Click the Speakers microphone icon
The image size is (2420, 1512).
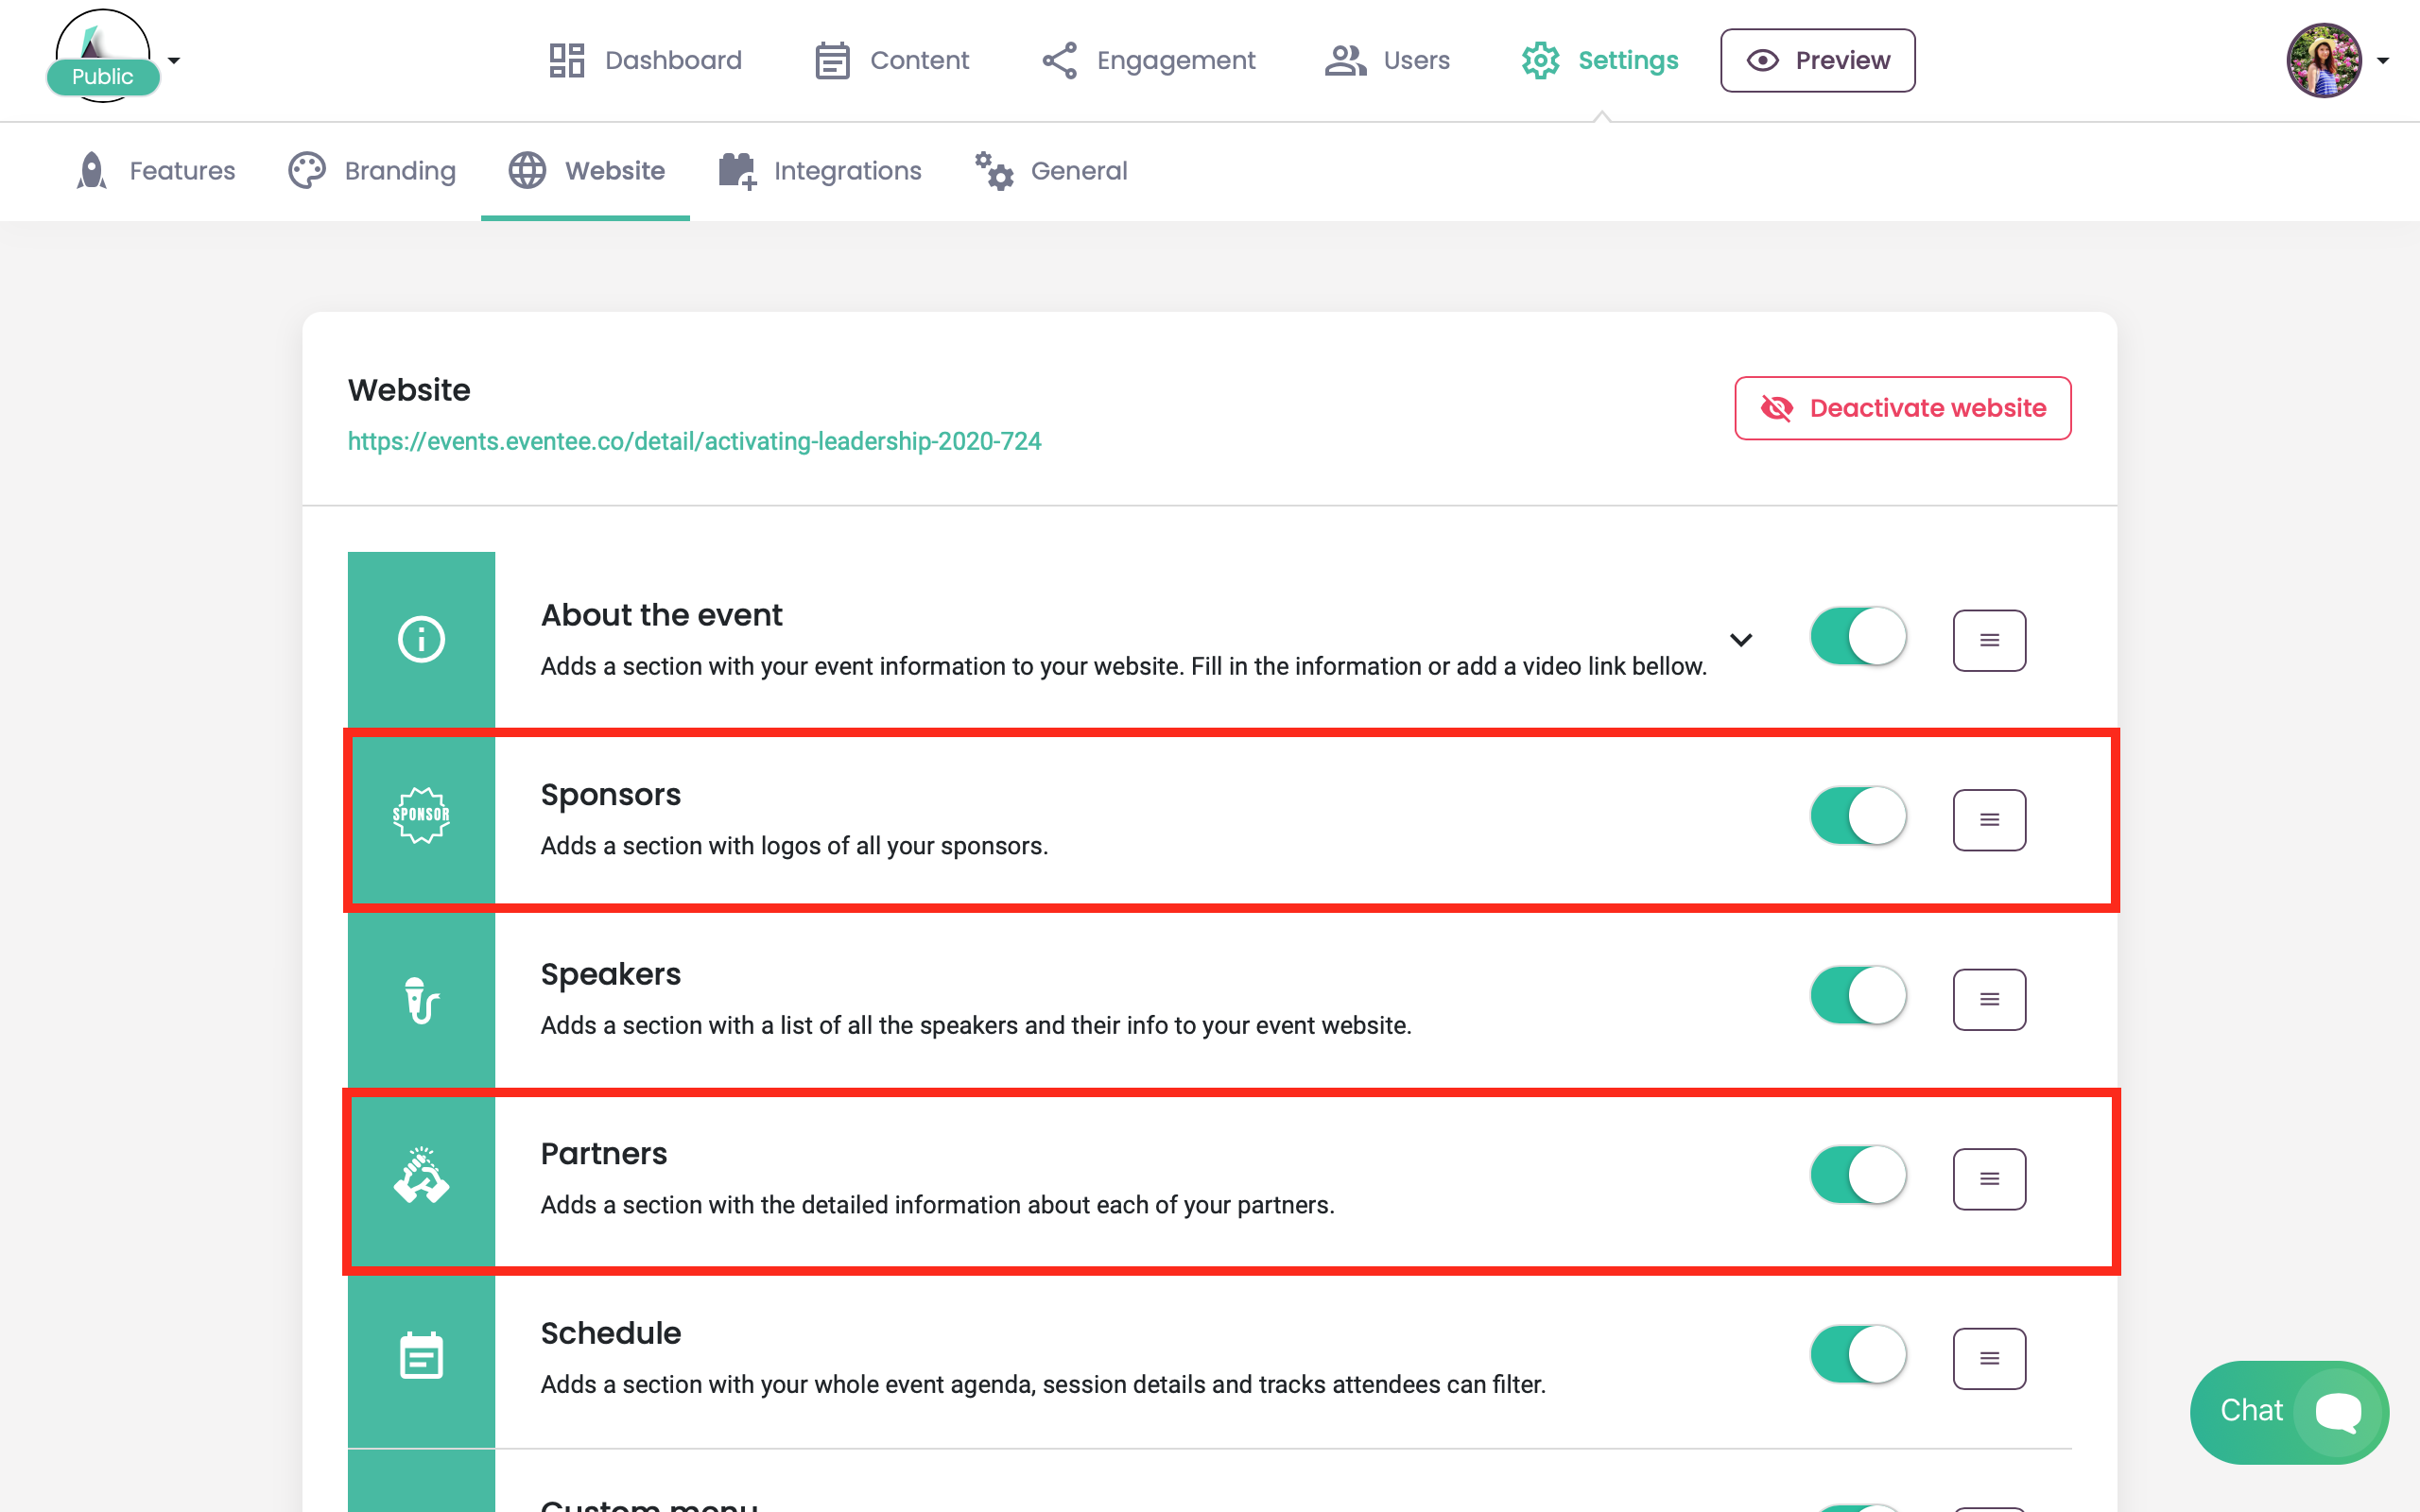coord(421,1000)
